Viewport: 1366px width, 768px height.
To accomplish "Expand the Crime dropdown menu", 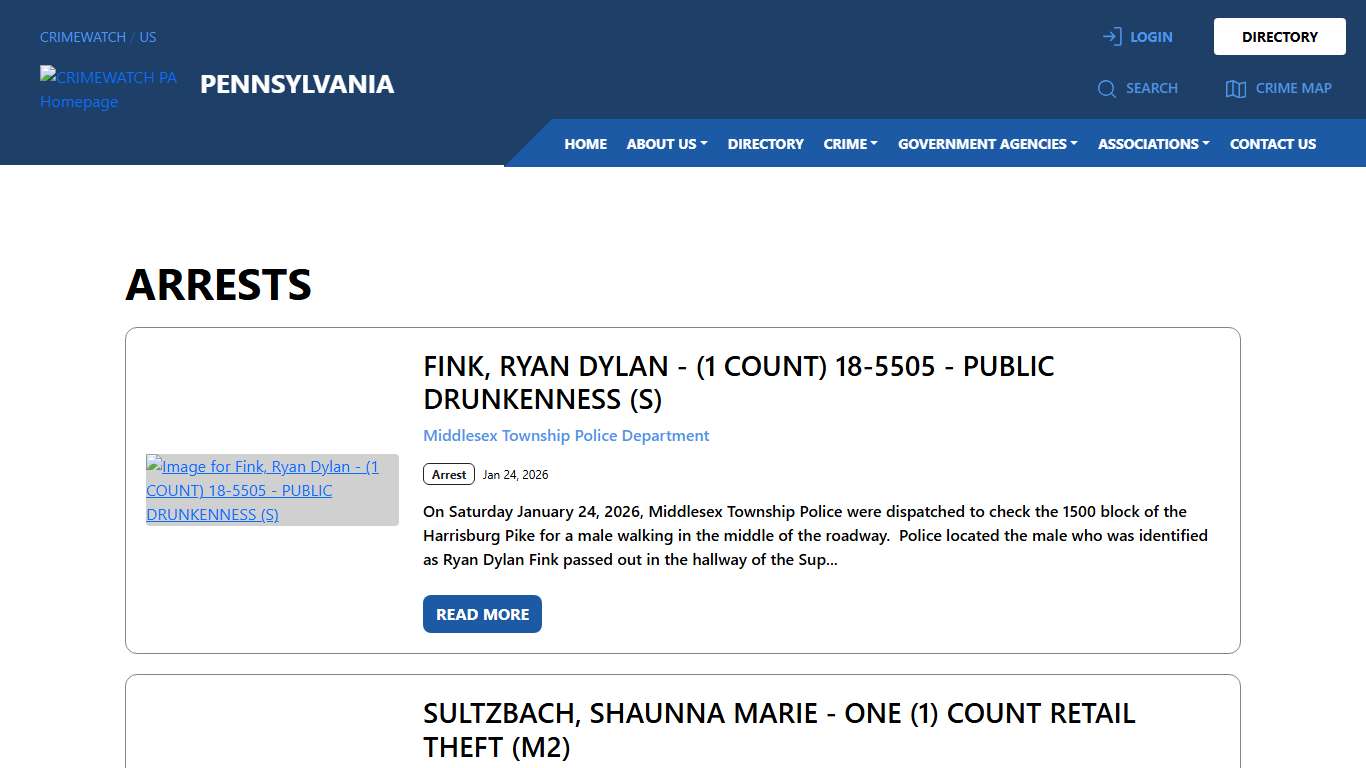I will pyautogui.click(x=850, y=144).
